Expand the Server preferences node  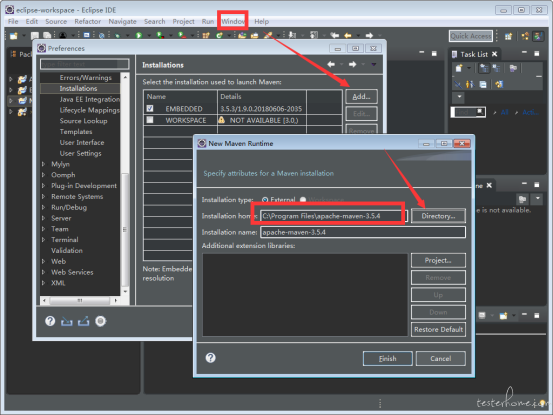pyautogui.click(x=44, y=218)
